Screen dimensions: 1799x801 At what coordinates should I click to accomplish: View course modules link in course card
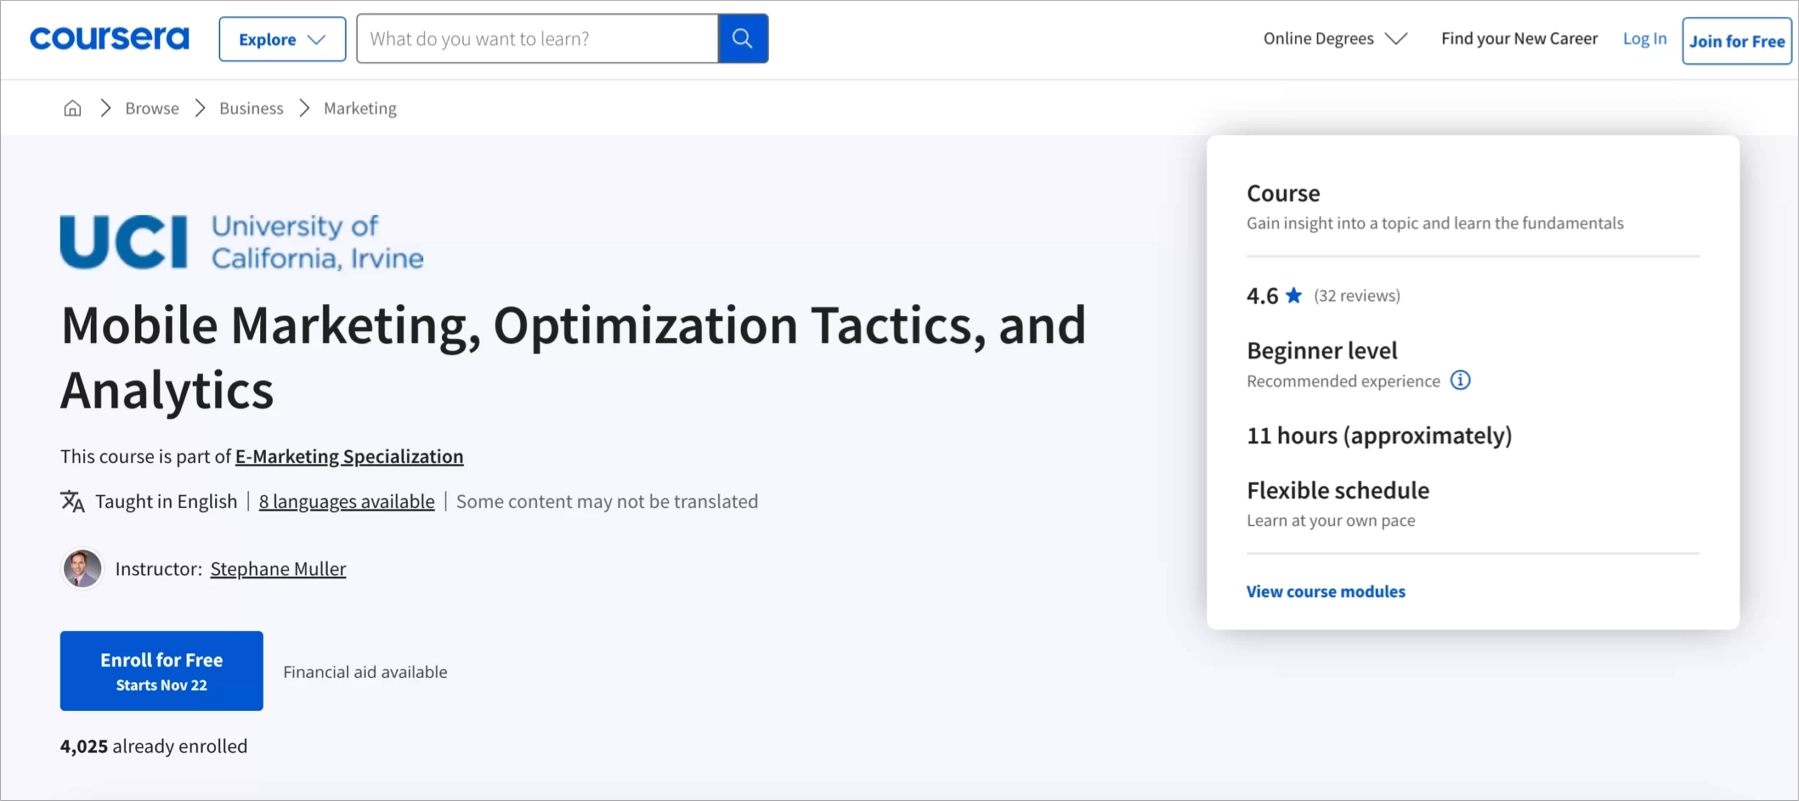pos(1325,591)
